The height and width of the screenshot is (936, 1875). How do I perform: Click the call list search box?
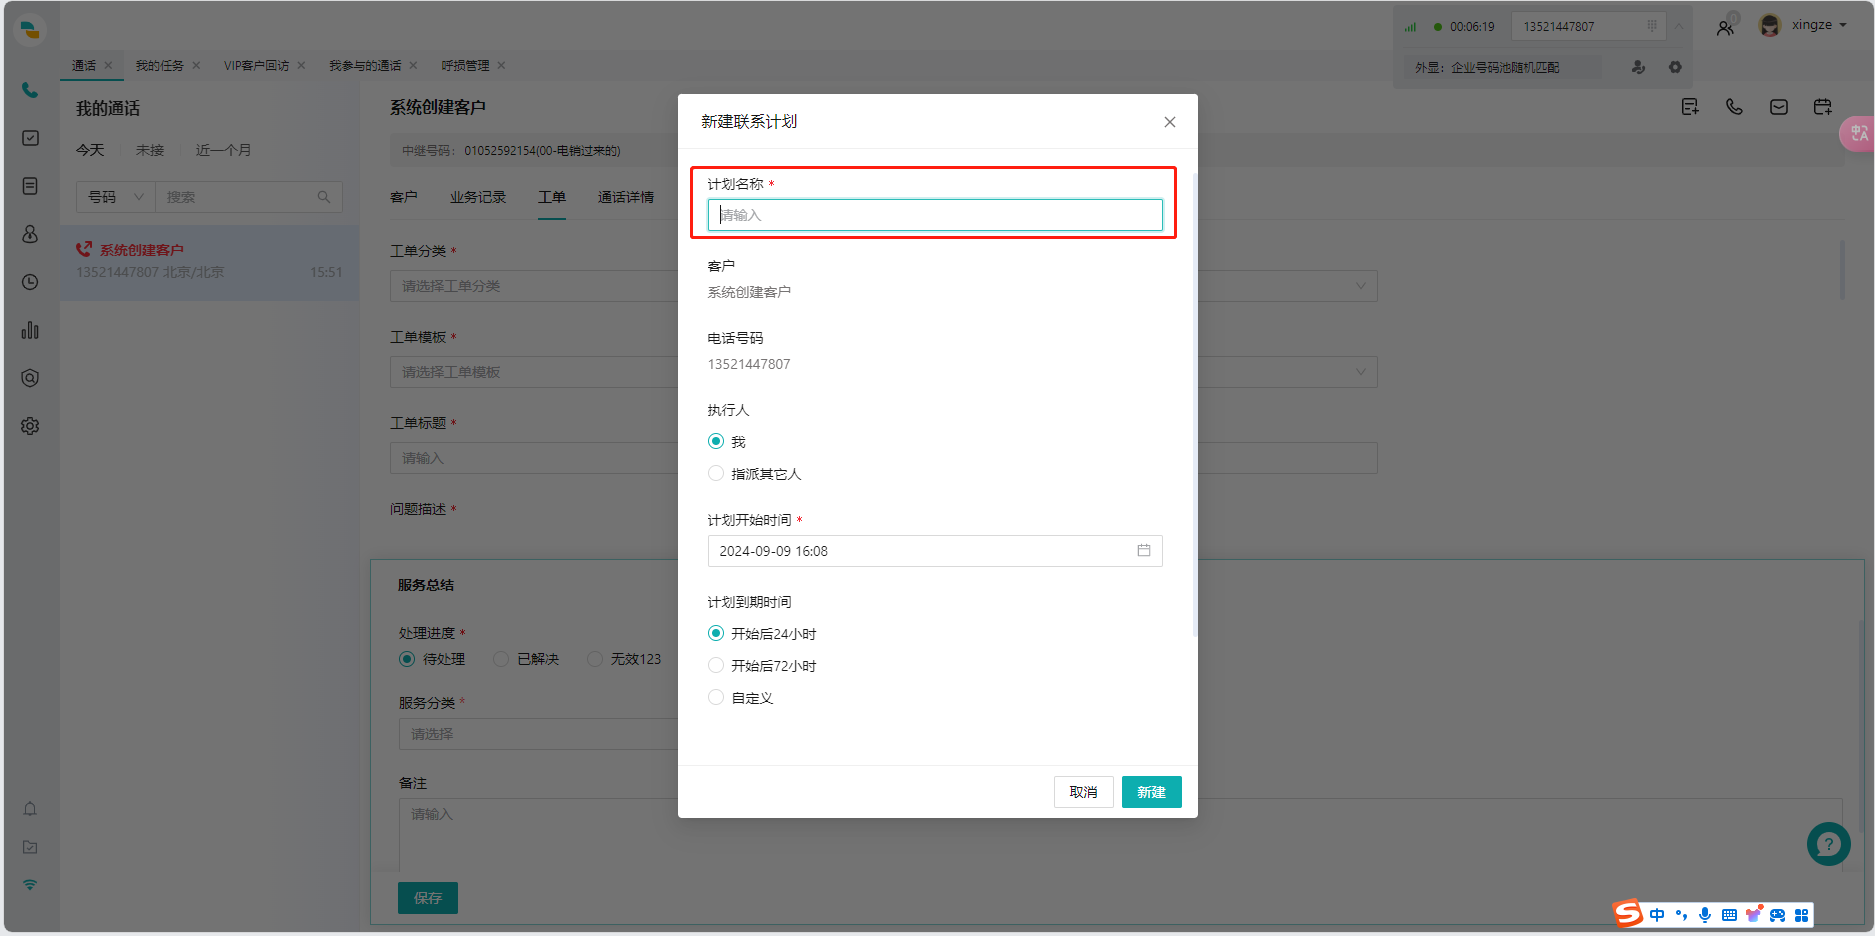[248, 197]
